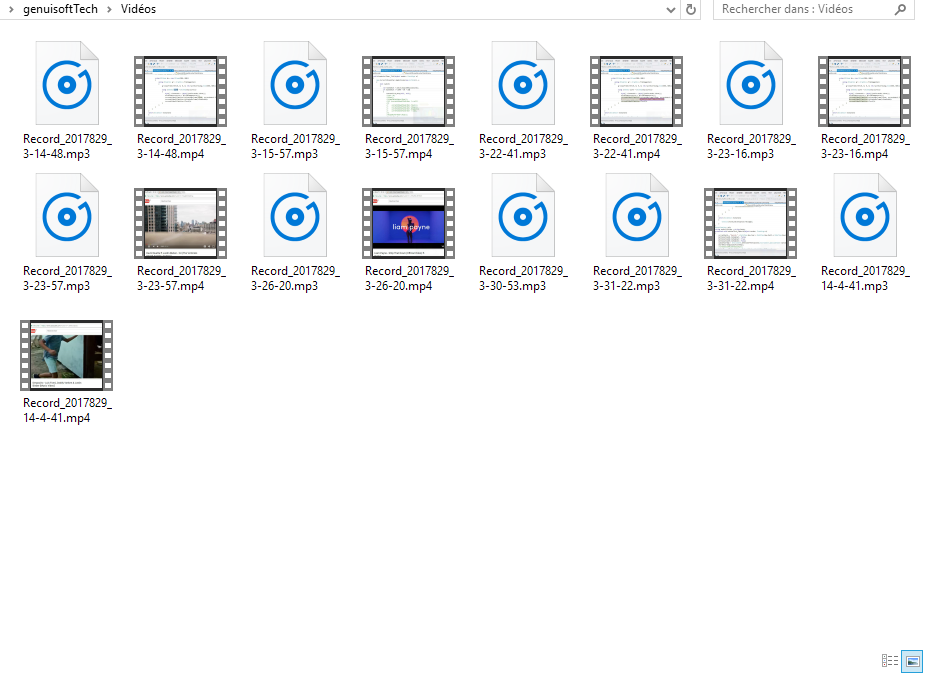Open the address bar history dropdown
Viewport: 927px width, 673px height.
(x=671, y=9)
